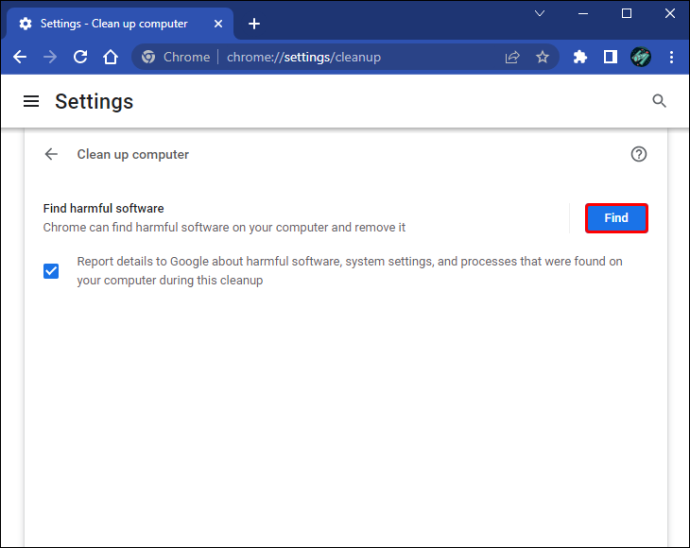690x548 pixels.
Task: Go back from Clean up computer
Action: coord(51,154)
